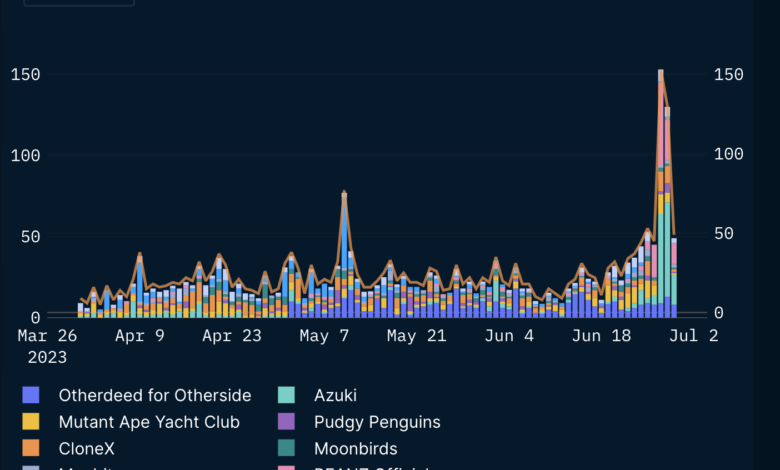Click the right y-axis 100 label
Screen dimensions: 780x470
[x=729, y=154]
